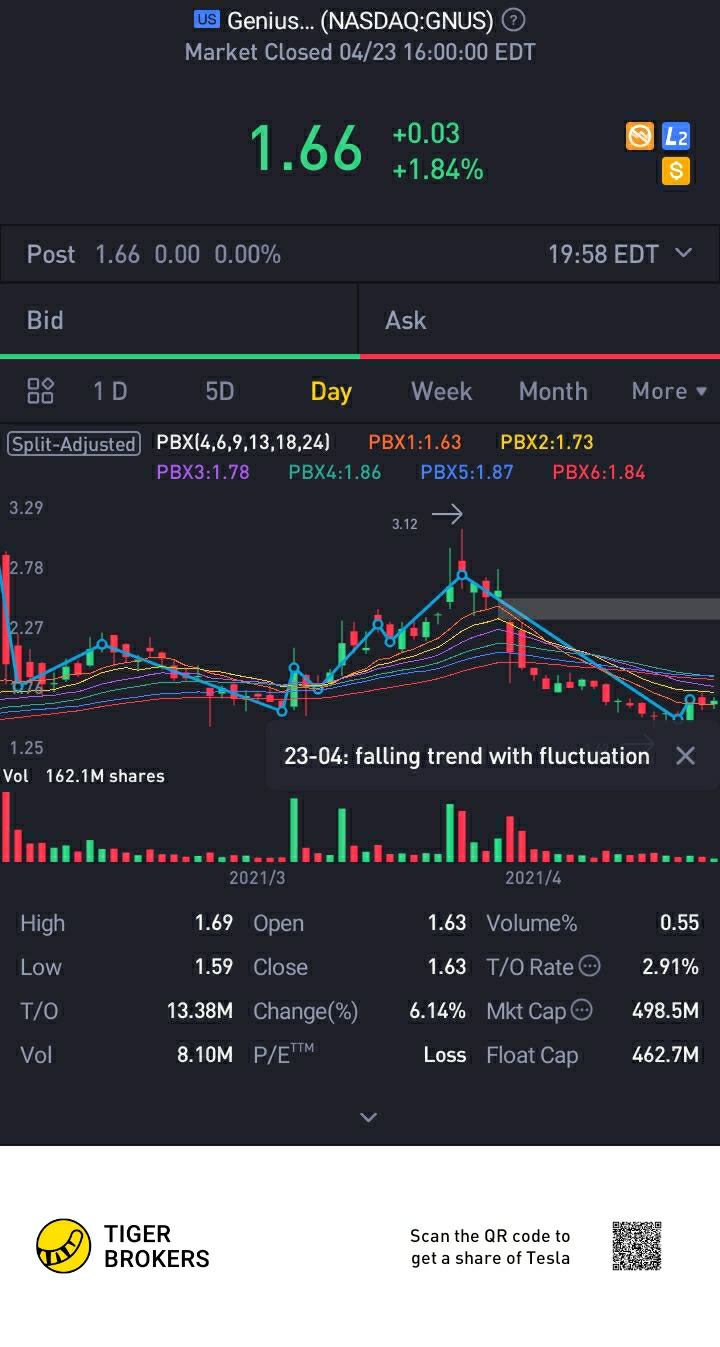The width and height of the screenshot is (720, 1347).
Task: Switch to the 5D chart tab
Action: point(219,391)
